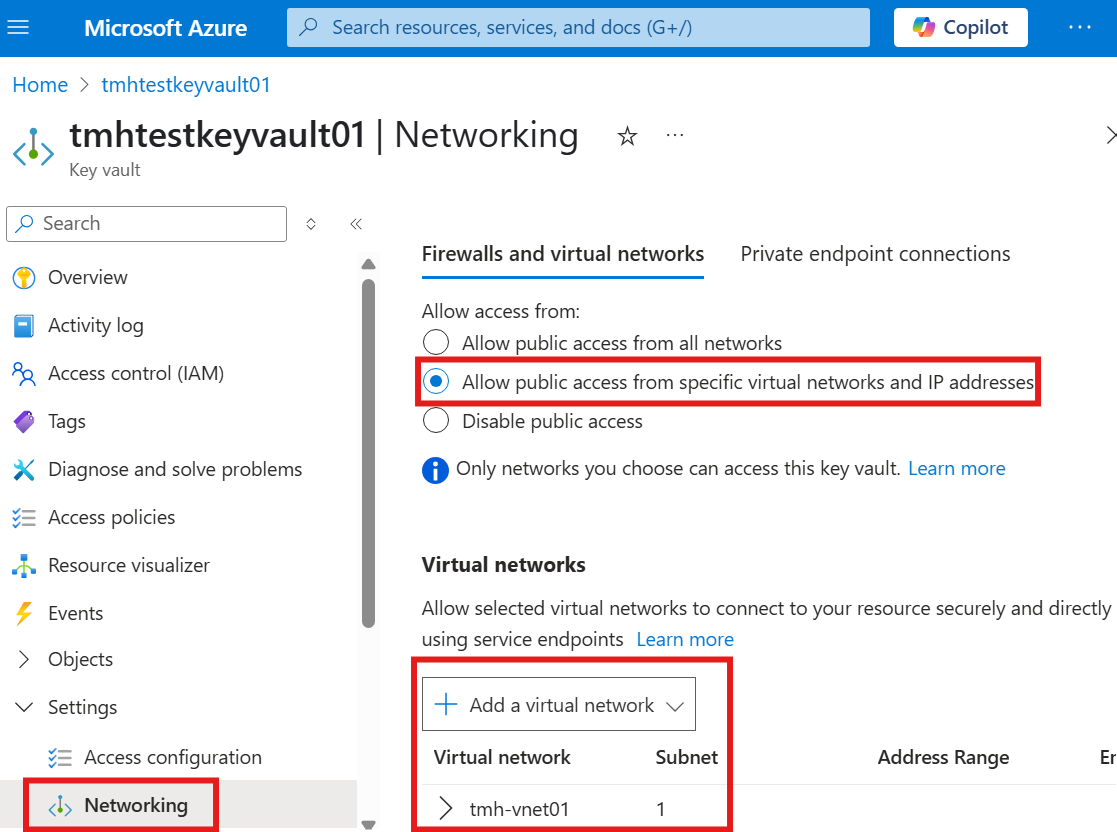The height and width of the screenshot is (832, 1117).
Task: Click the blue info icon
Action: [x=435, y=470]
